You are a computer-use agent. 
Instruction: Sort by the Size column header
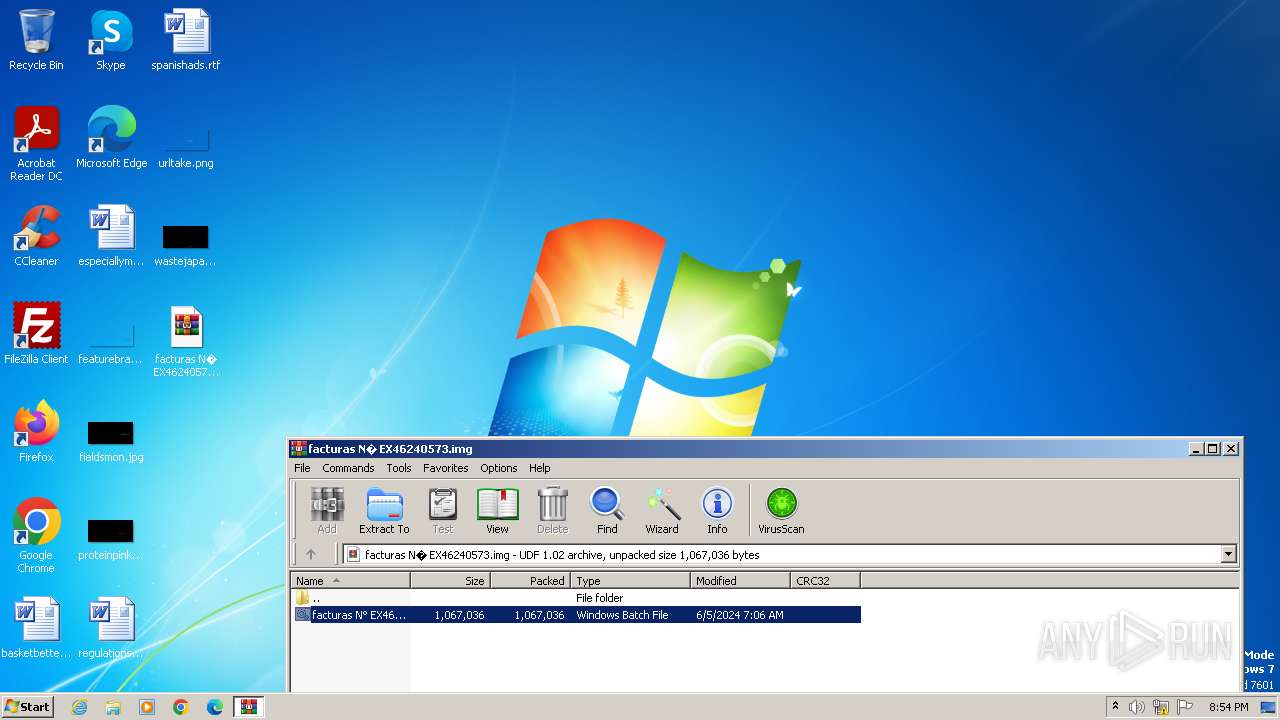click(x=450, y=580)
